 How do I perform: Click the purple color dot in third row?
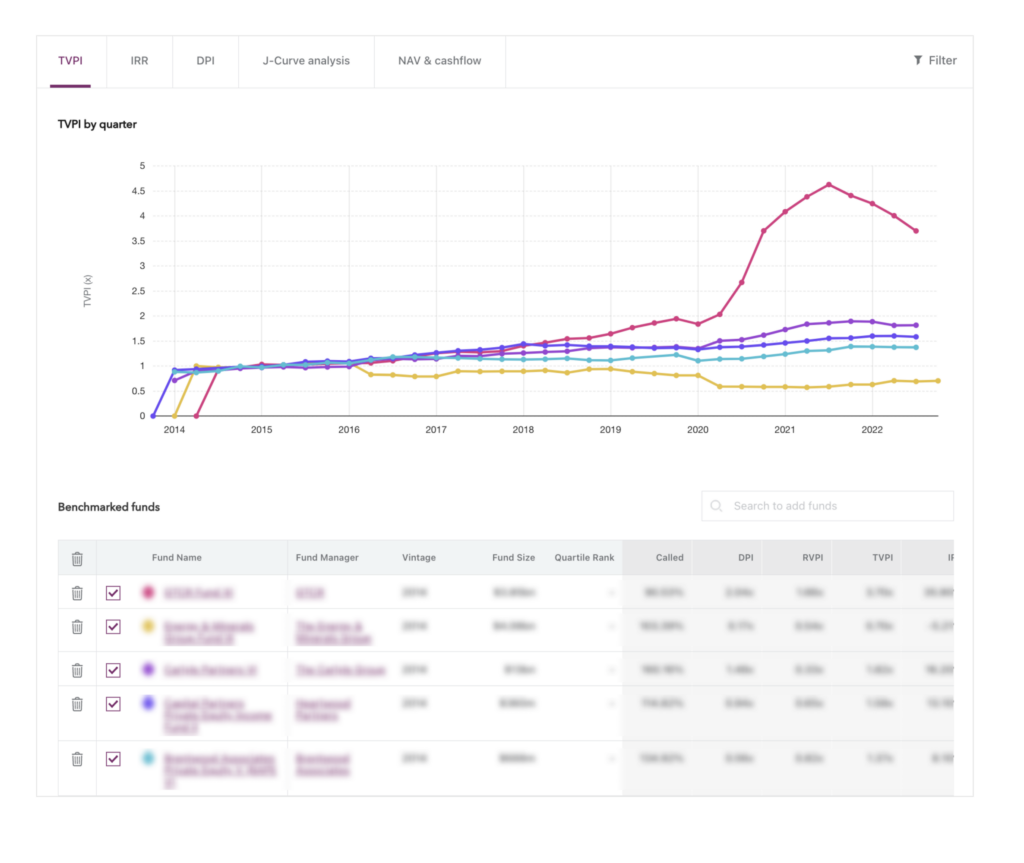click(149, 670)
